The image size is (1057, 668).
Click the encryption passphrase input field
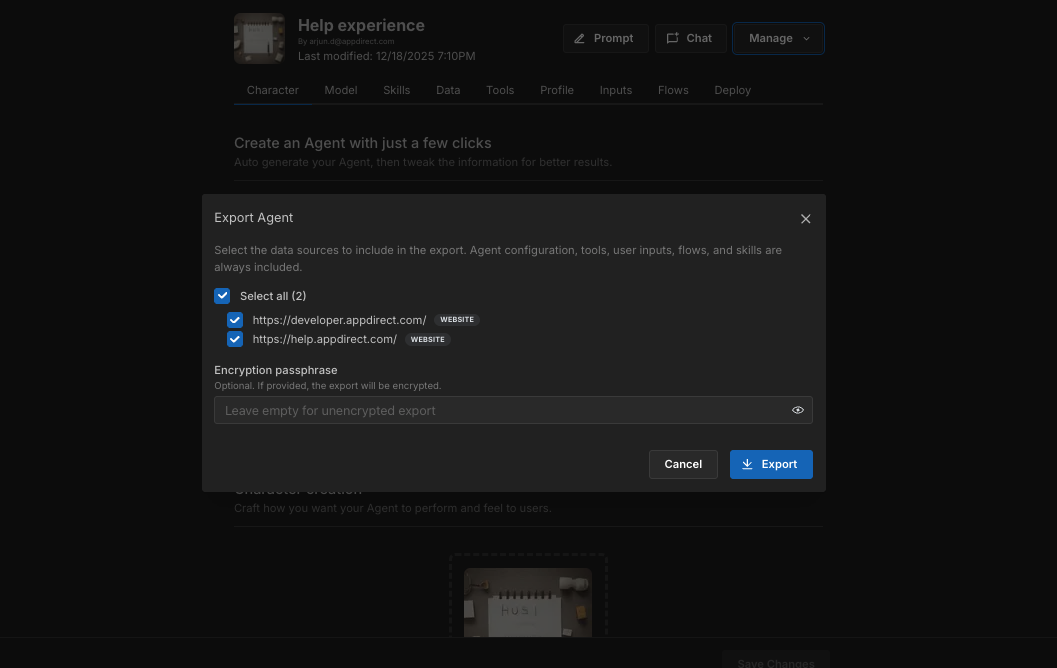[x=500, y=410]
